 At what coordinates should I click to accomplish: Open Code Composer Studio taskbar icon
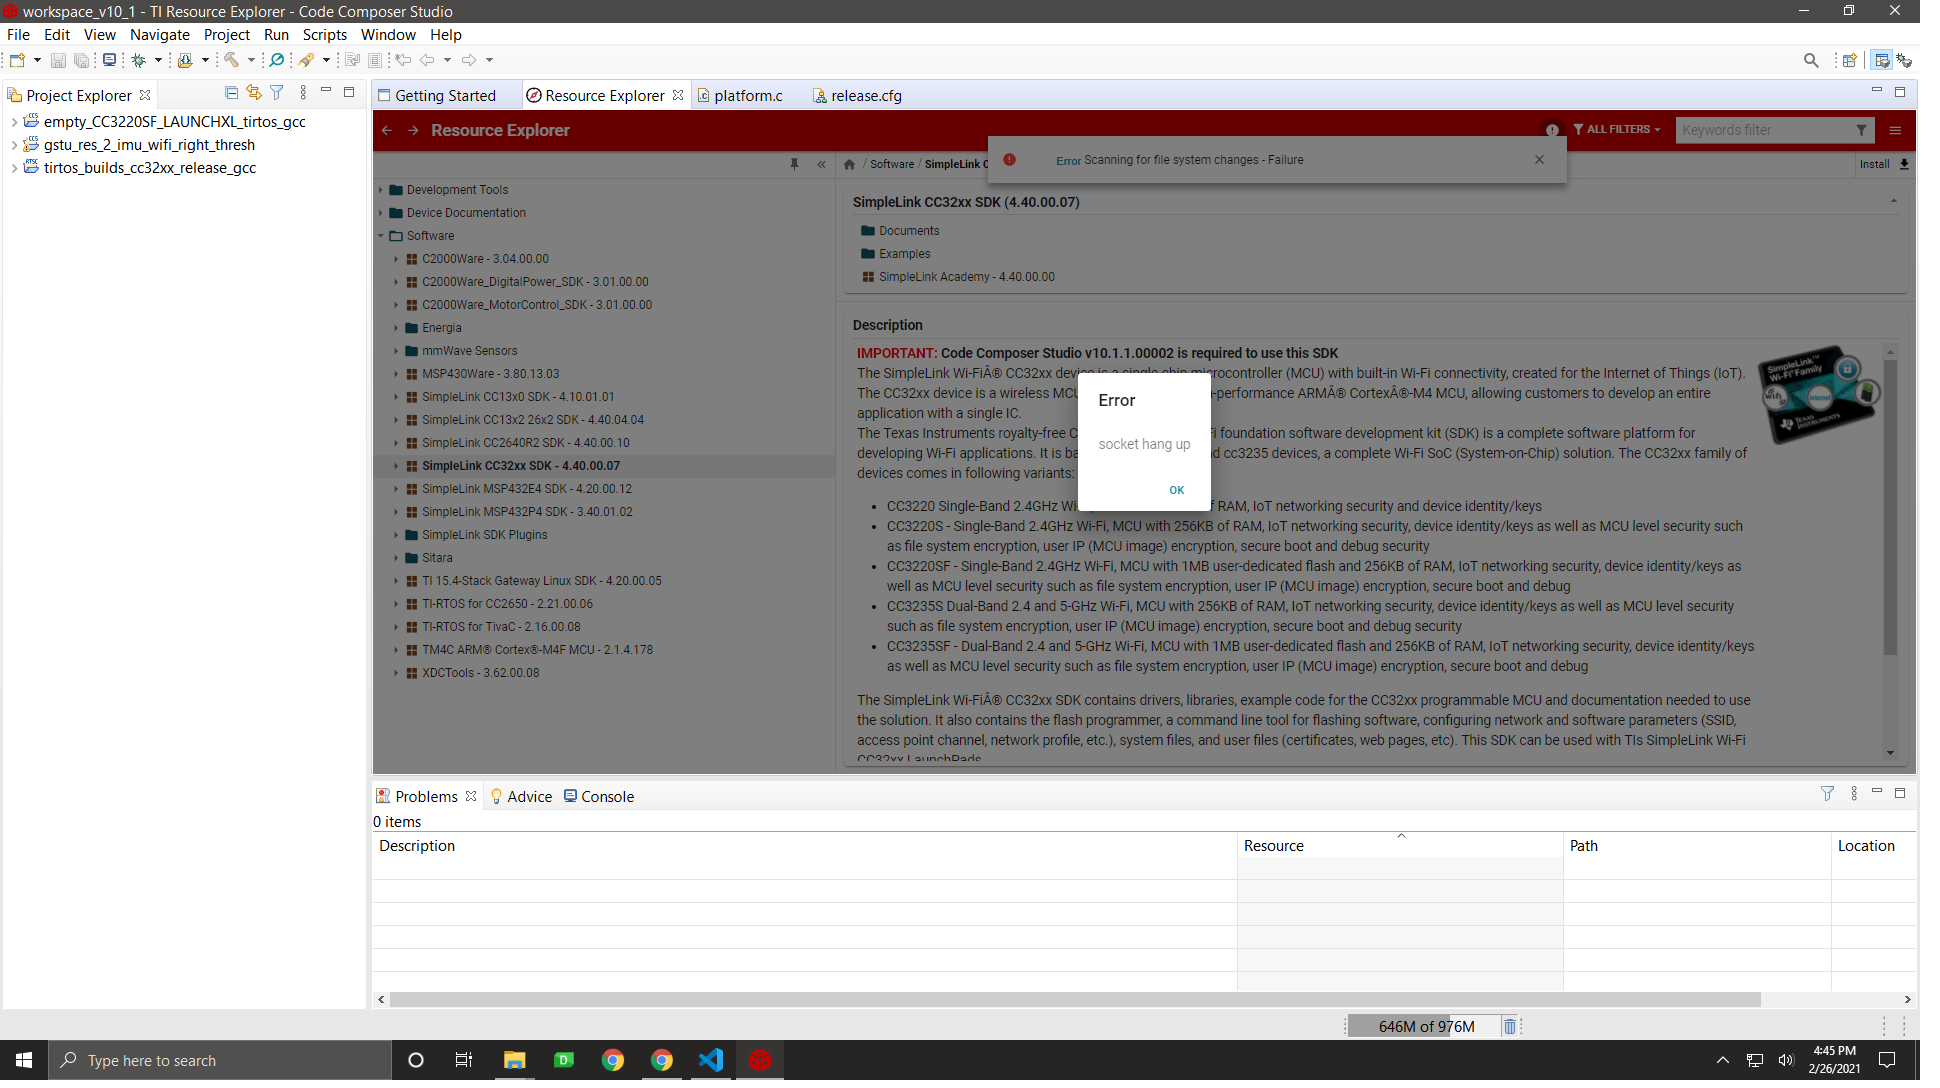(760, 1061)
